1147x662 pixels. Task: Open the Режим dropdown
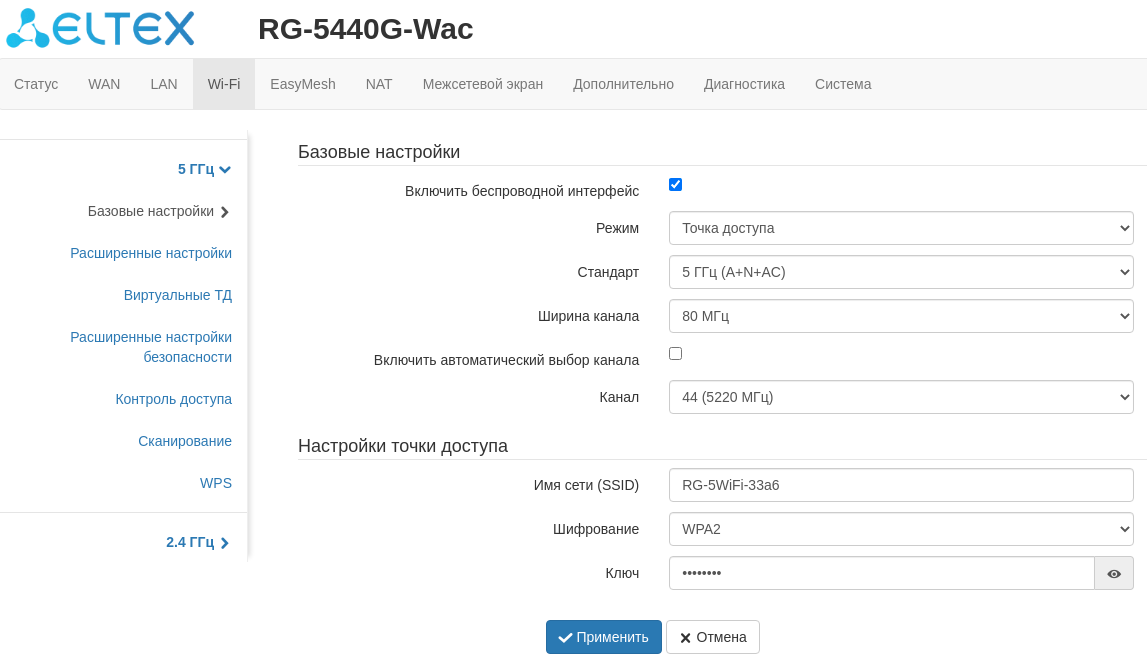click(x=900, y=228)
